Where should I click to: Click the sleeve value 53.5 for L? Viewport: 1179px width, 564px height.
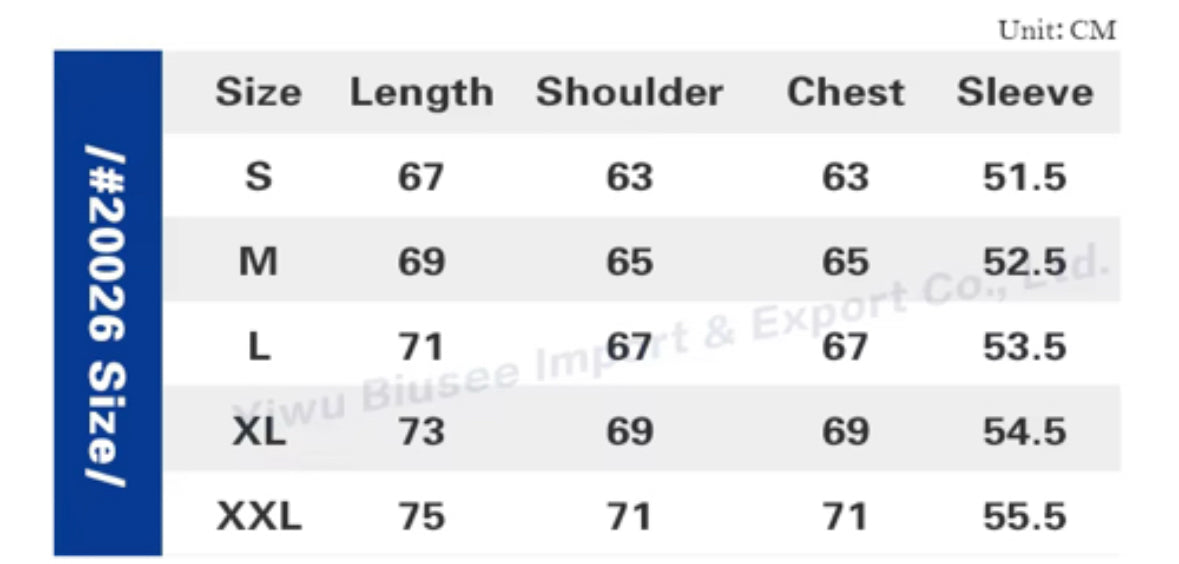1025,348
